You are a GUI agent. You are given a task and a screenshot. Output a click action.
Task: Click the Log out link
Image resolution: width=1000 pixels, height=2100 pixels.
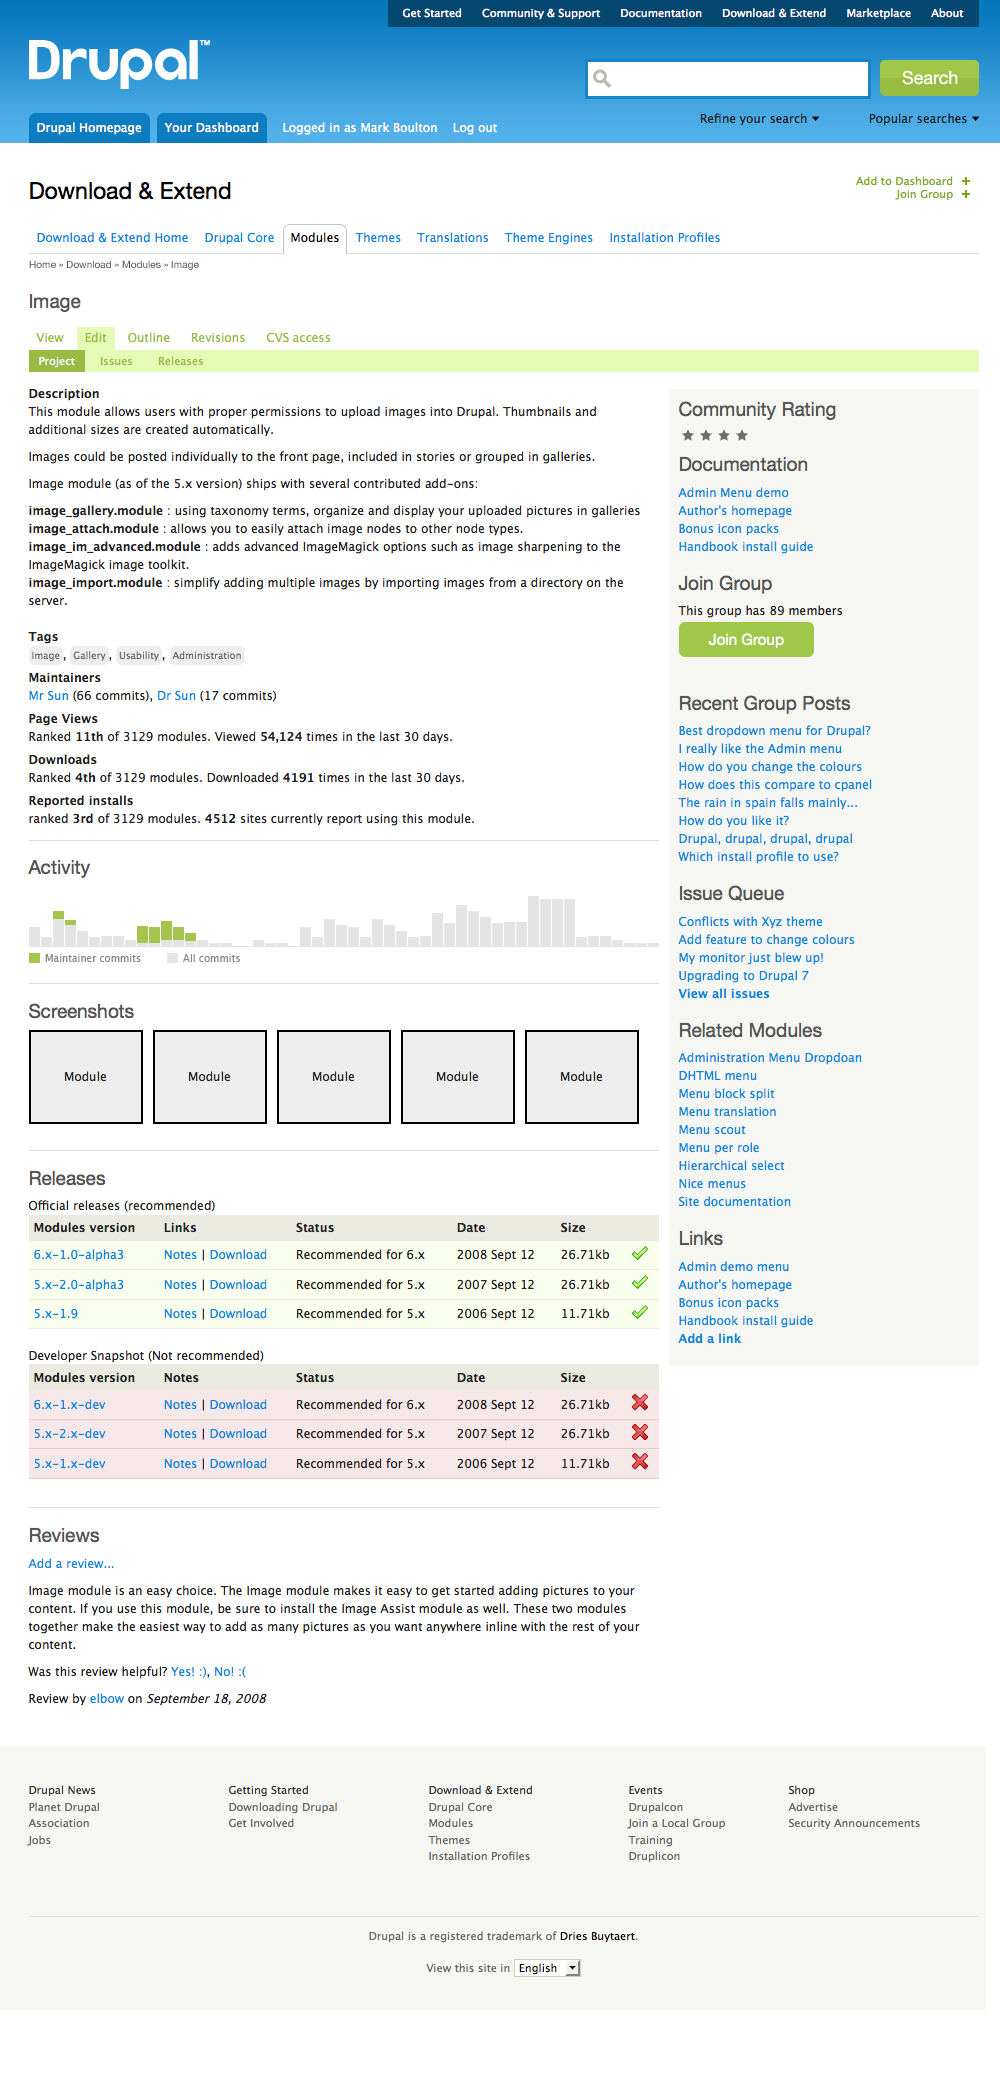point(475,128)
